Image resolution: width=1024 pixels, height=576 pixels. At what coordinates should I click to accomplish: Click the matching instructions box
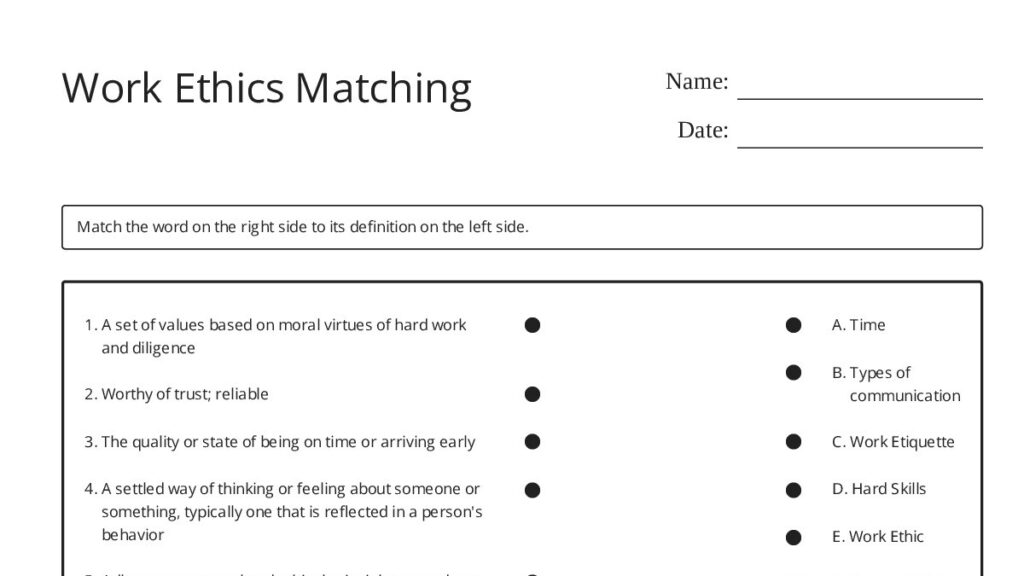(x=522, y=227)
